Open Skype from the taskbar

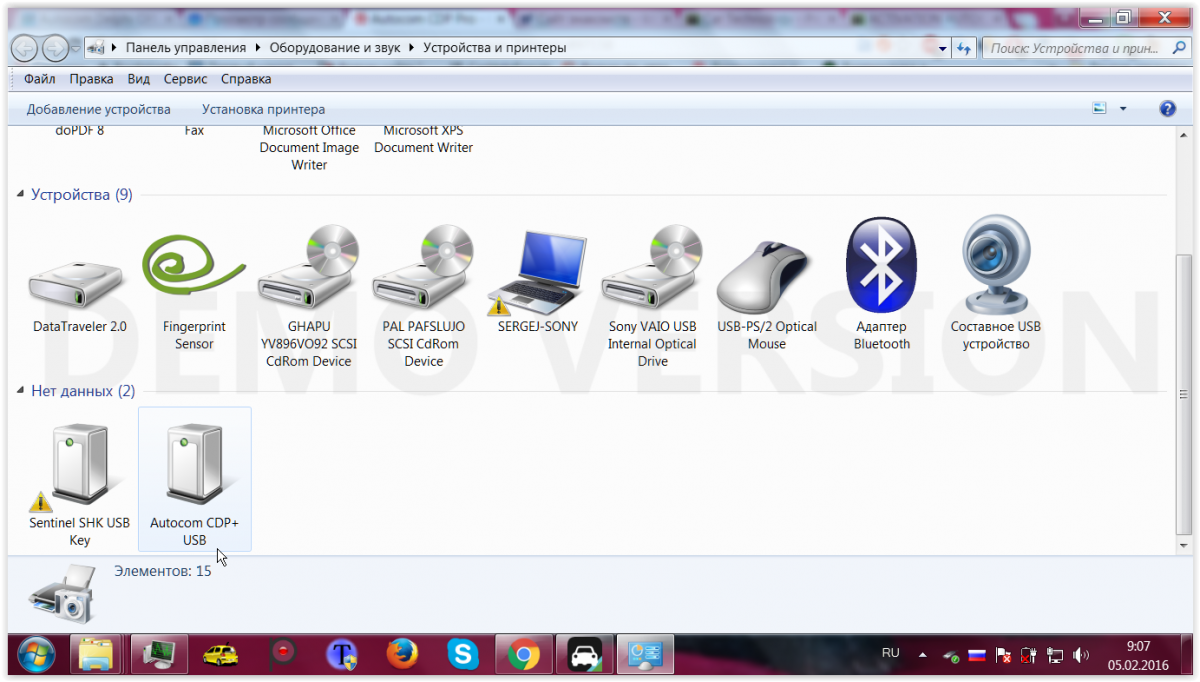(x=462, y=656)
